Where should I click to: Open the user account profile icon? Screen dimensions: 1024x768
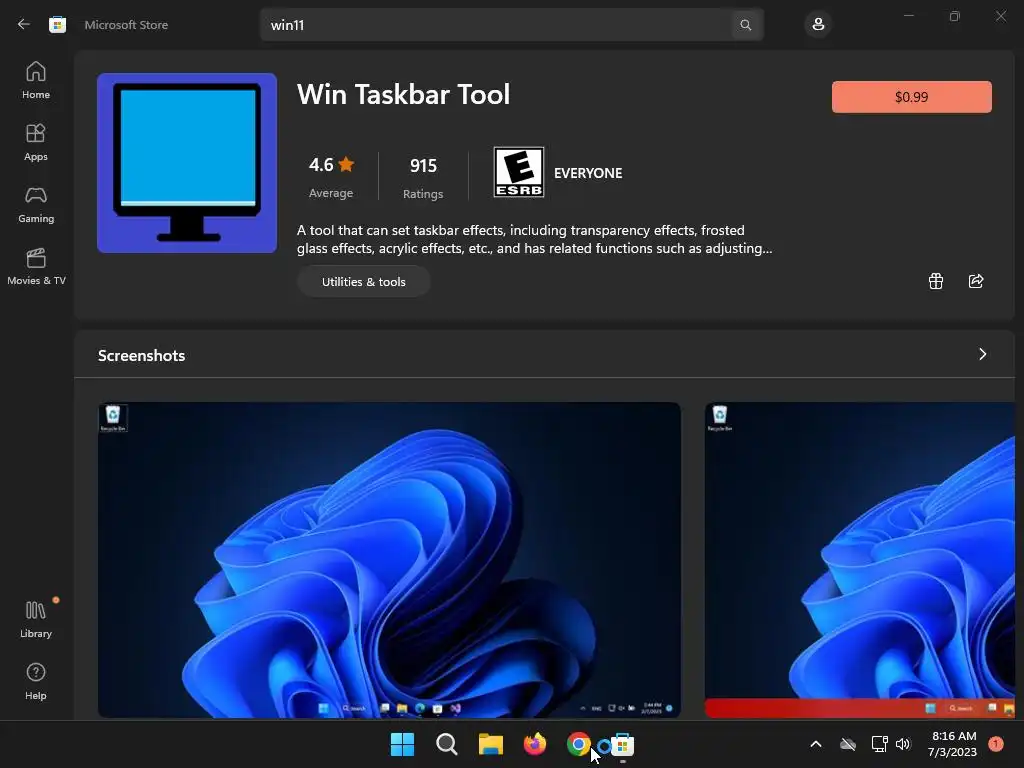pyautogui.click(x=818, y=25)
